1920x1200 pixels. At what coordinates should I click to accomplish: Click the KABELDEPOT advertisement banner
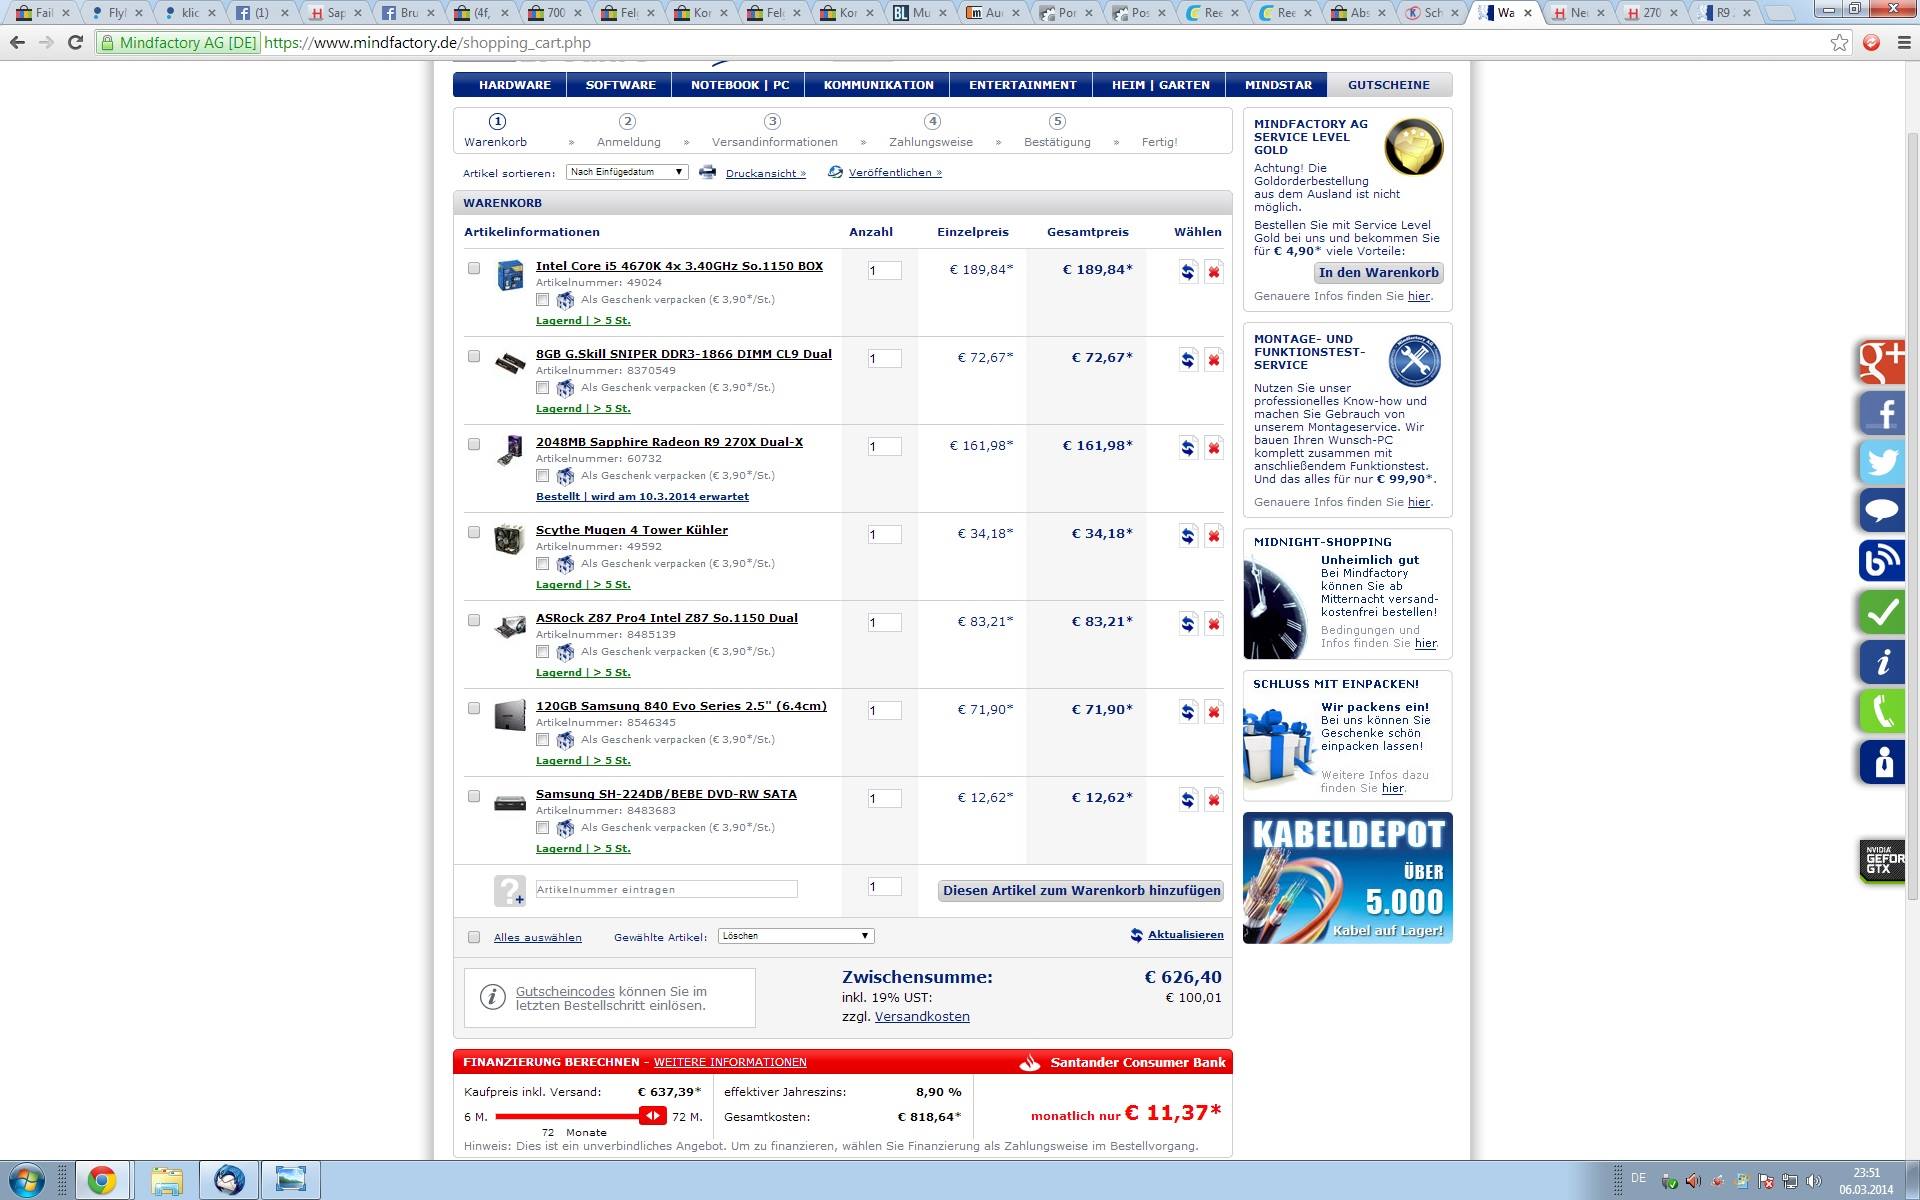click(x=1347, y=878)
